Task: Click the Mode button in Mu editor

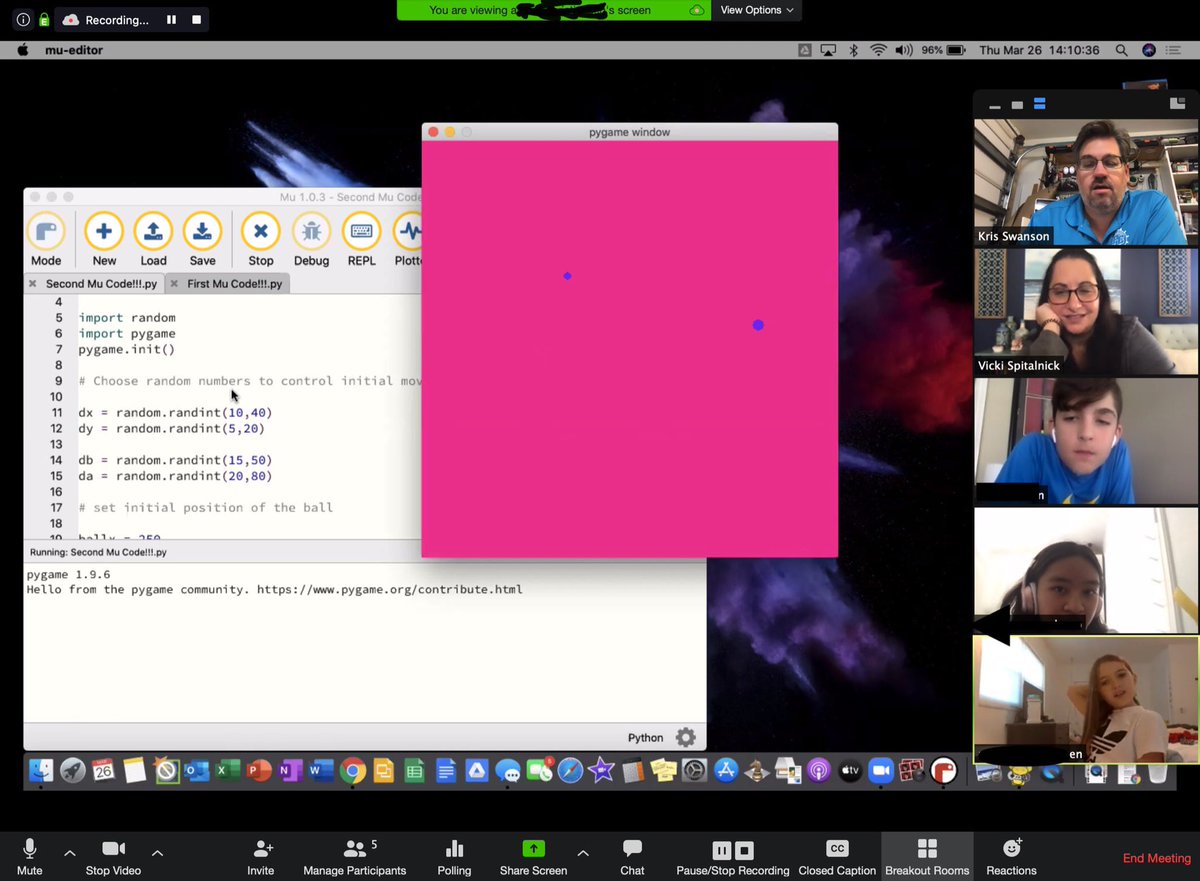Action: click(46, 240)
